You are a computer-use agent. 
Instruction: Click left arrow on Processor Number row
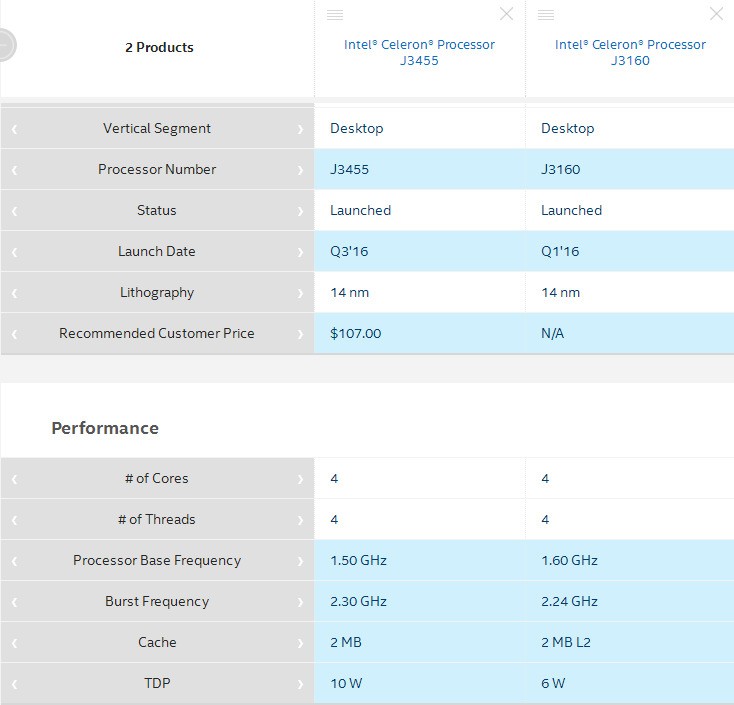pos(15,170)
